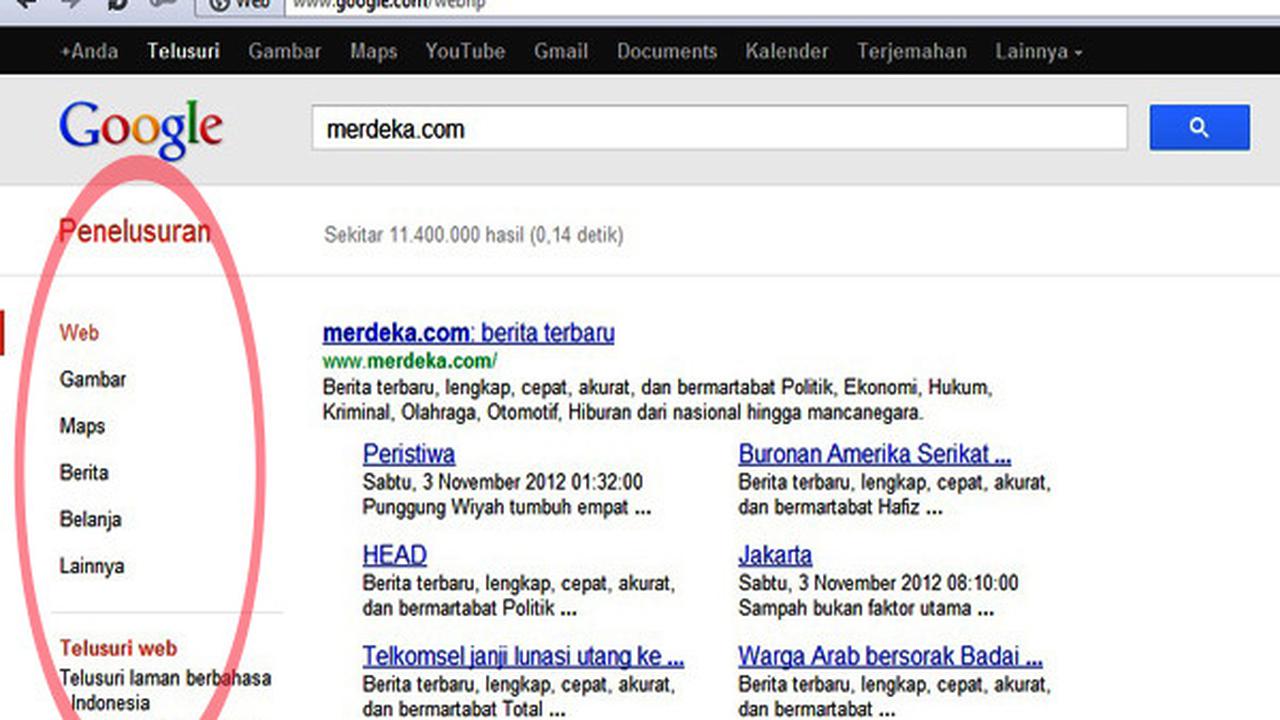The height and width of the screenshot is (720, 1280).
Task: Open Buronan Amerika Serikat sitelink
Action: pos(875,454)
